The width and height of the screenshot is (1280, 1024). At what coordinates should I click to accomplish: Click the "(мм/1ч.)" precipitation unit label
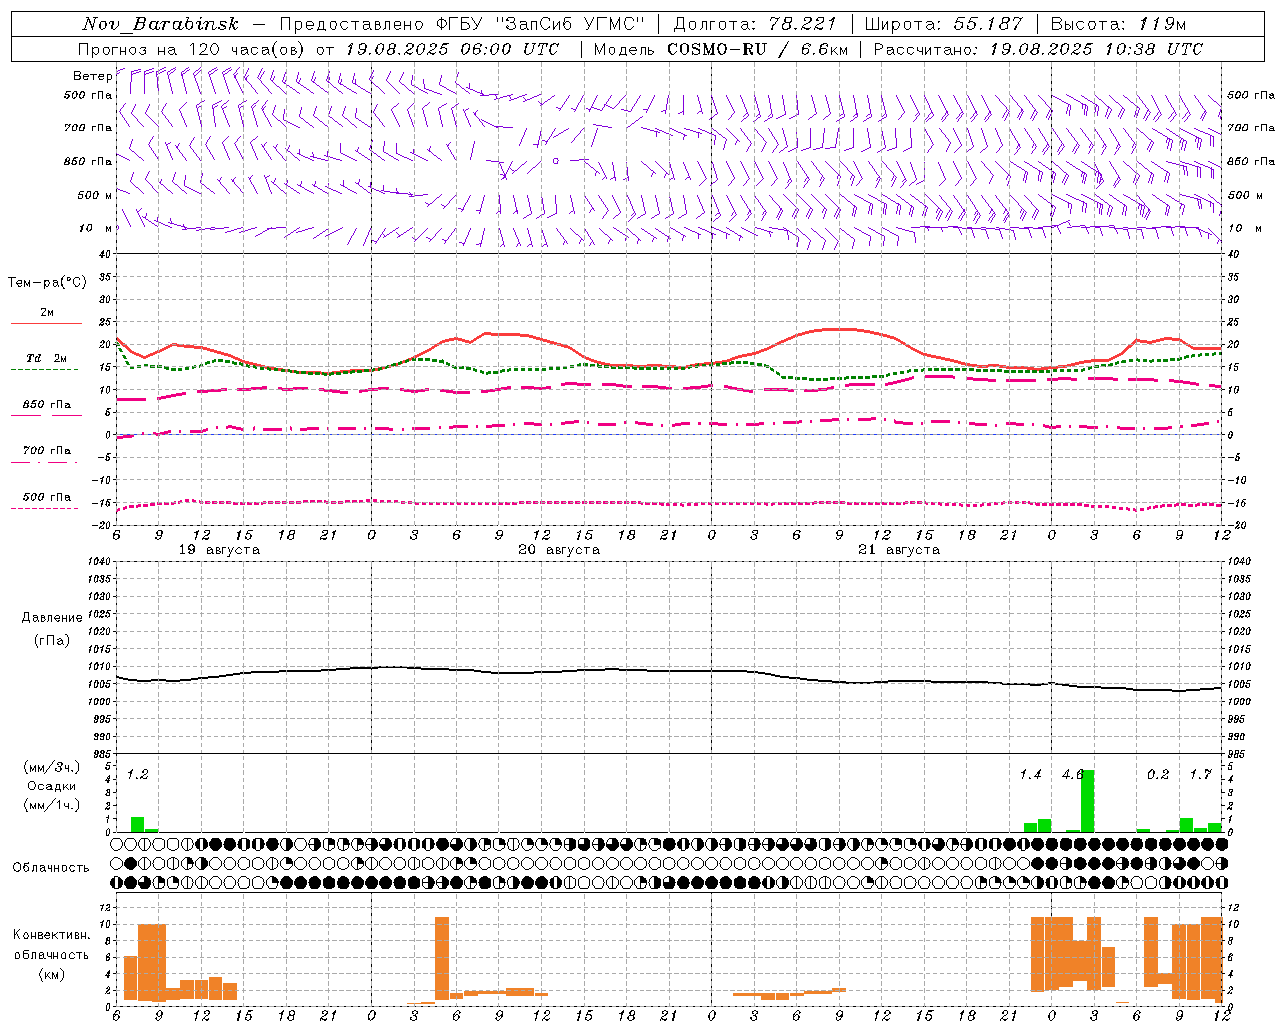point(51,805)
